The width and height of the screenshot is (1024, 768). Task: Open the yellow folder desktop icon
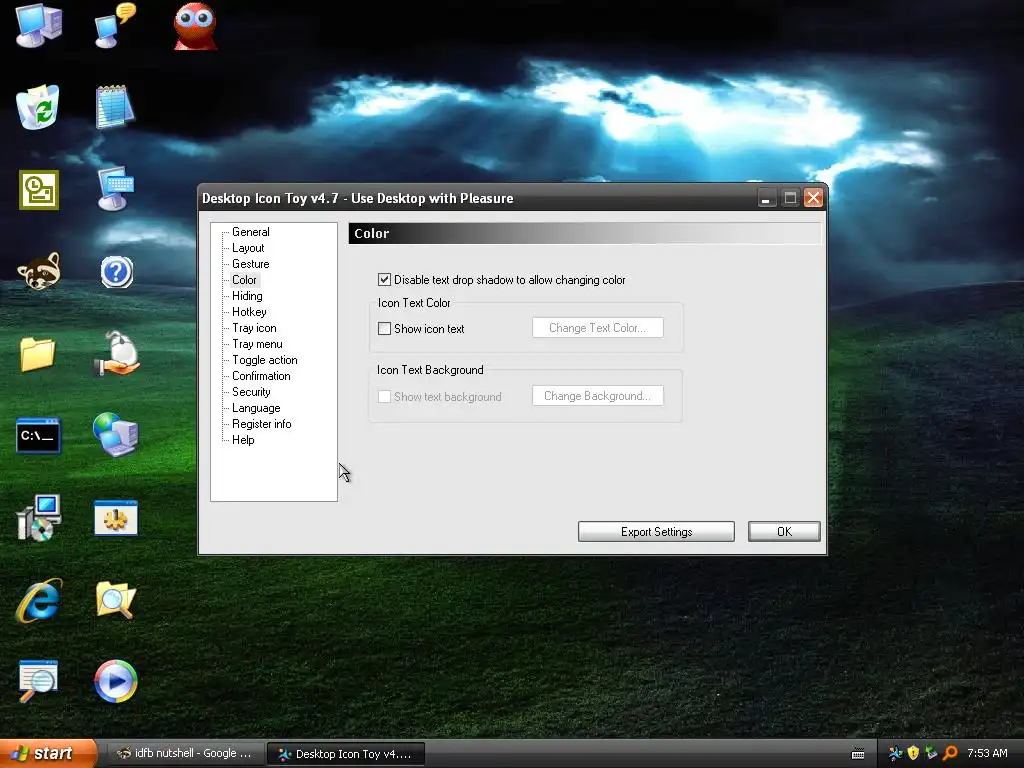pos(37,354)
